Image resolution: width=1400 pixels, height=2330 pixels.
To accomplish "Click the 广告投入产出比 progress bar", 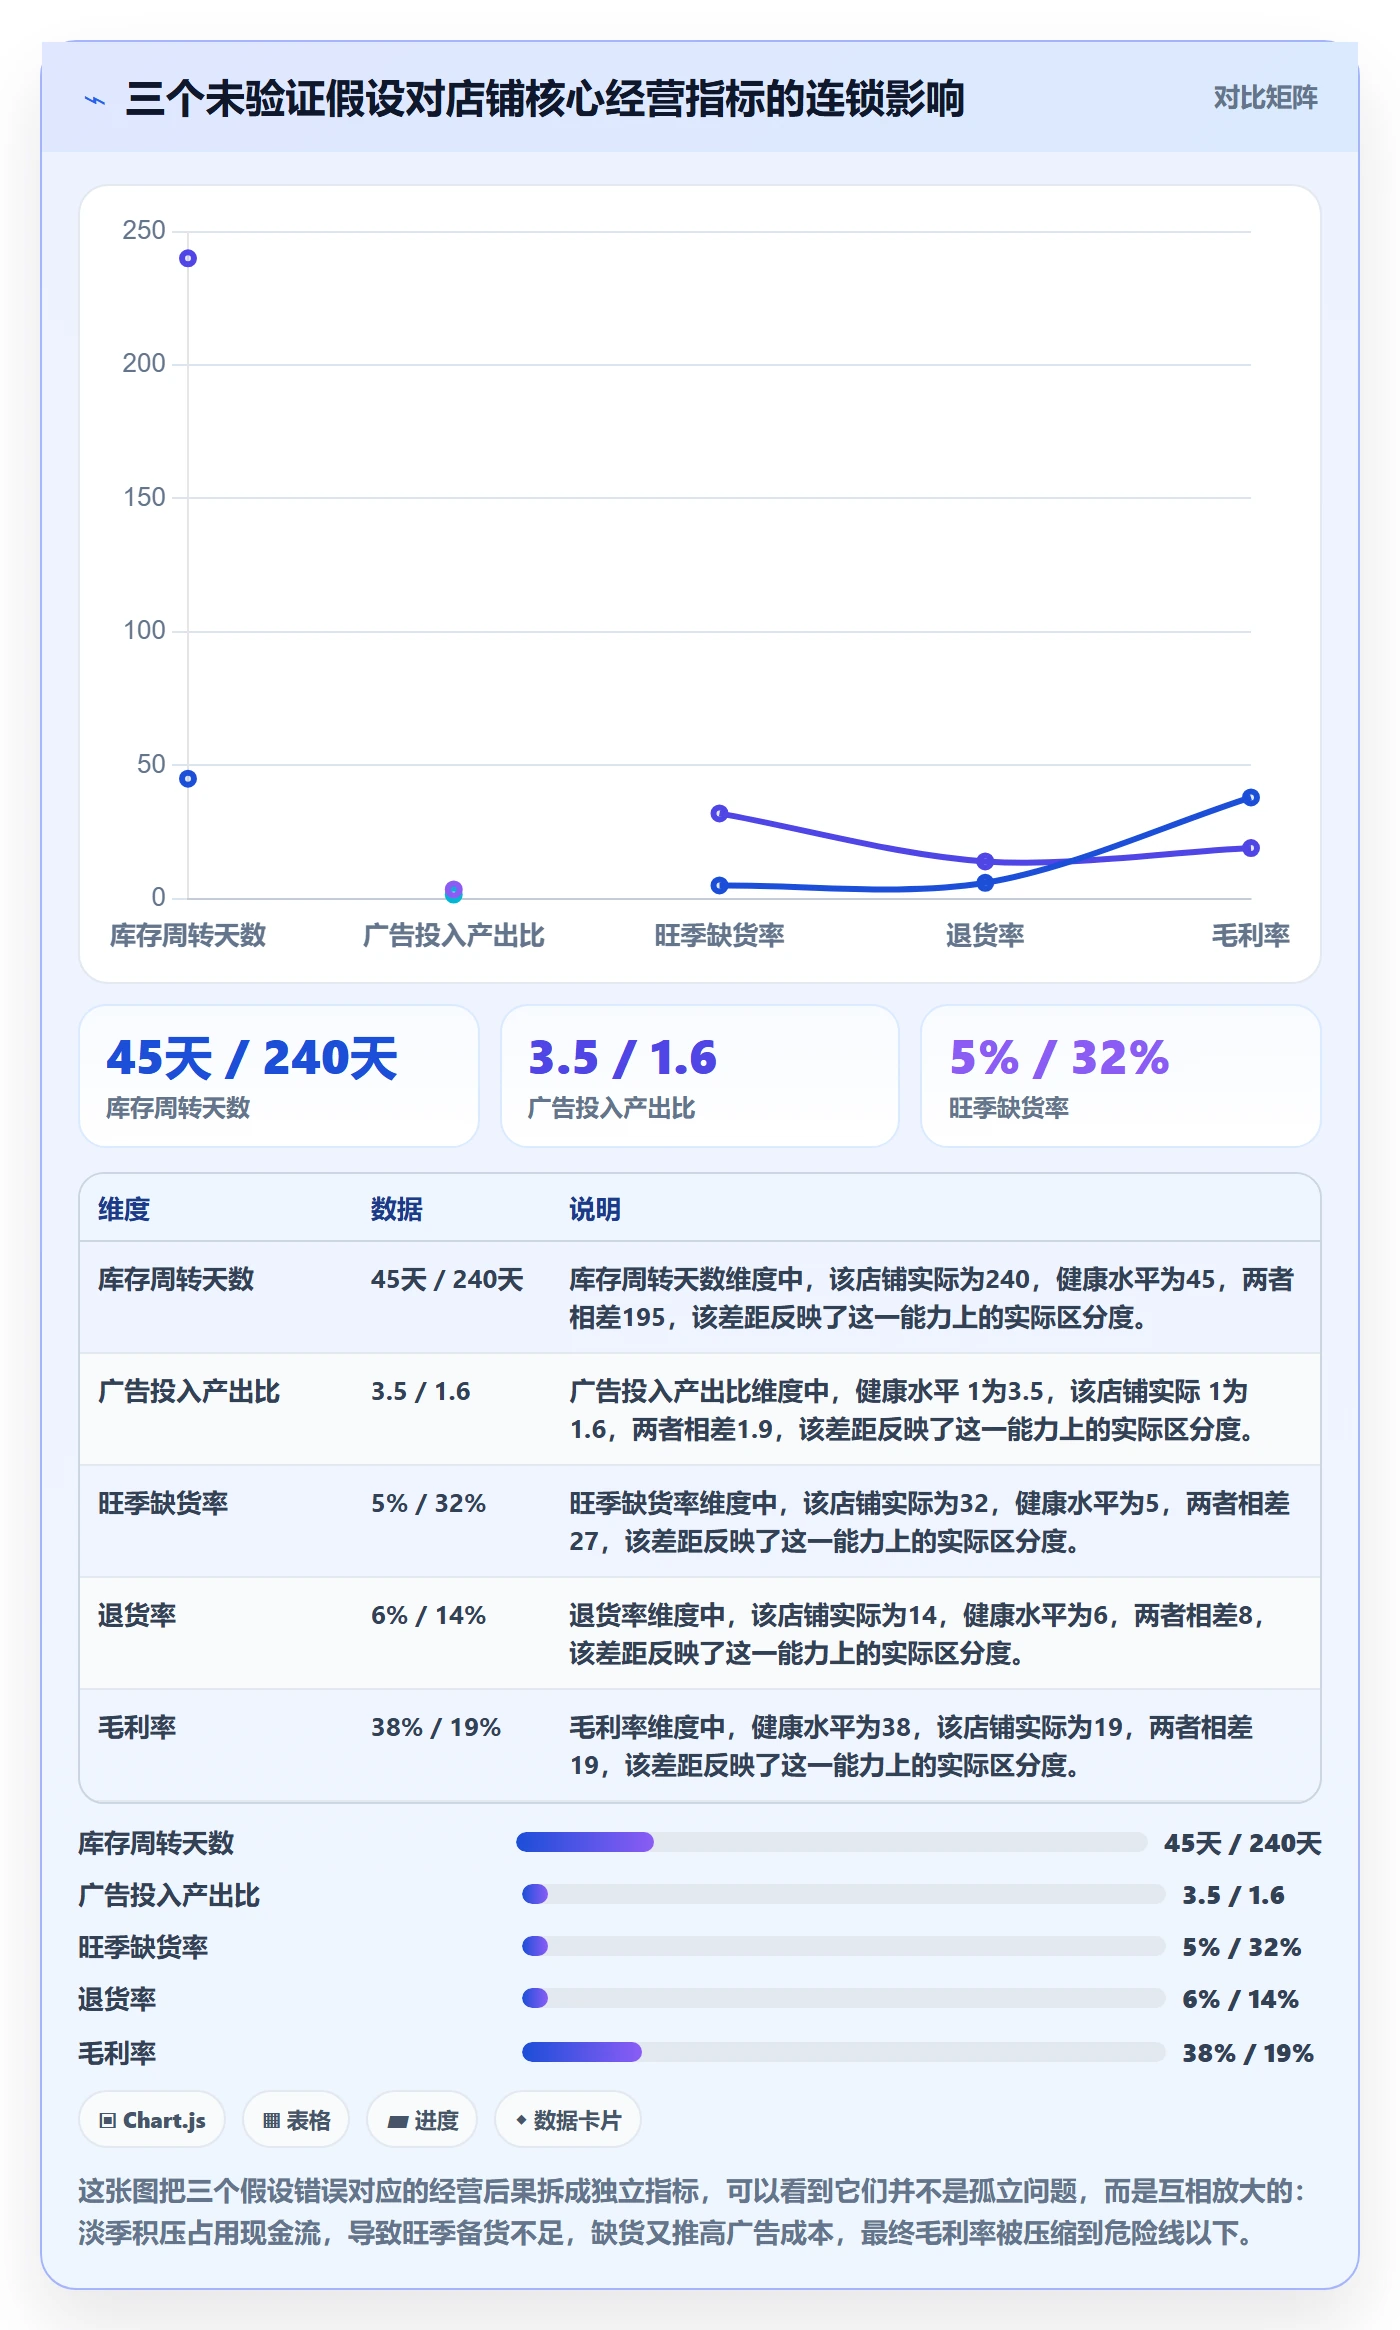I will coord(843,1894).
